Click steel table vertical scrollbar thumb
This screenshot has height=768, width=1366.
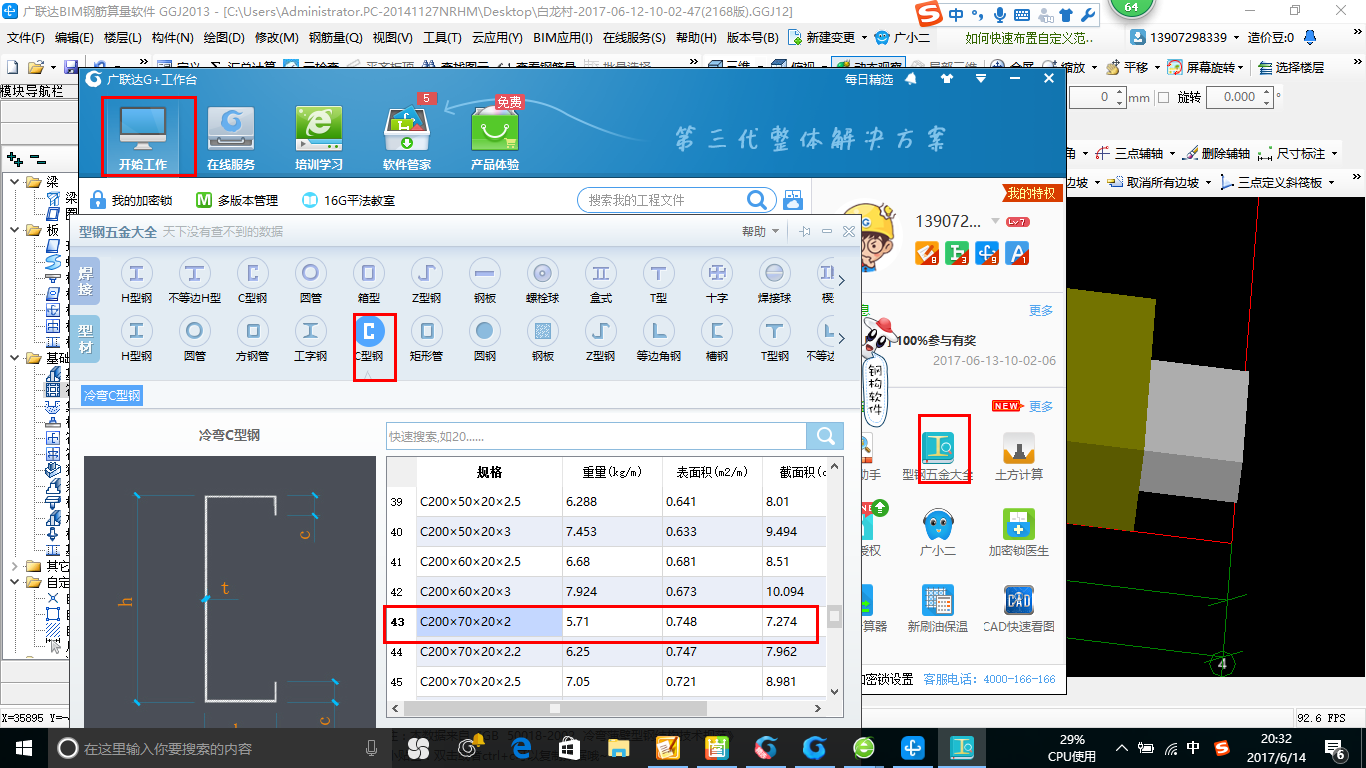835,616
